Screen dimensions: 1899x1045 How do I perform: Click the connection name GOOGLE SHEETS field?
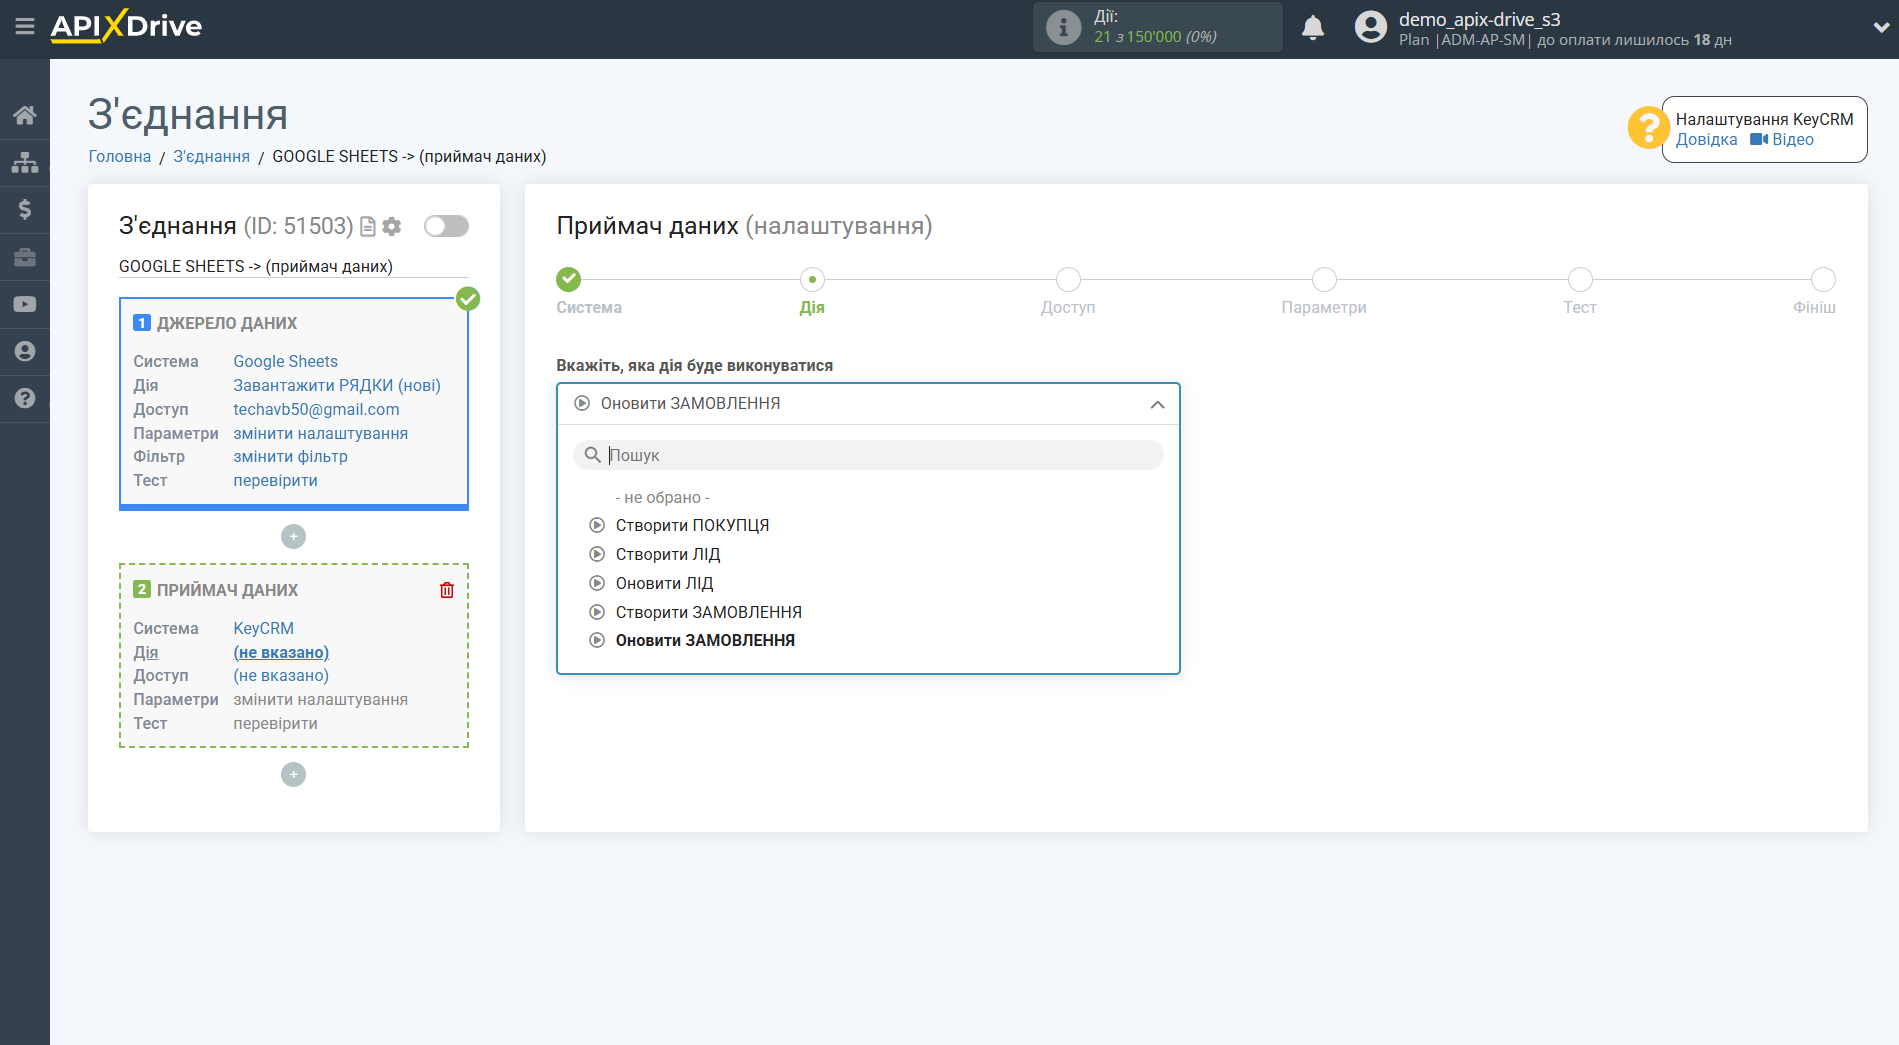click(x=294, y=266)
